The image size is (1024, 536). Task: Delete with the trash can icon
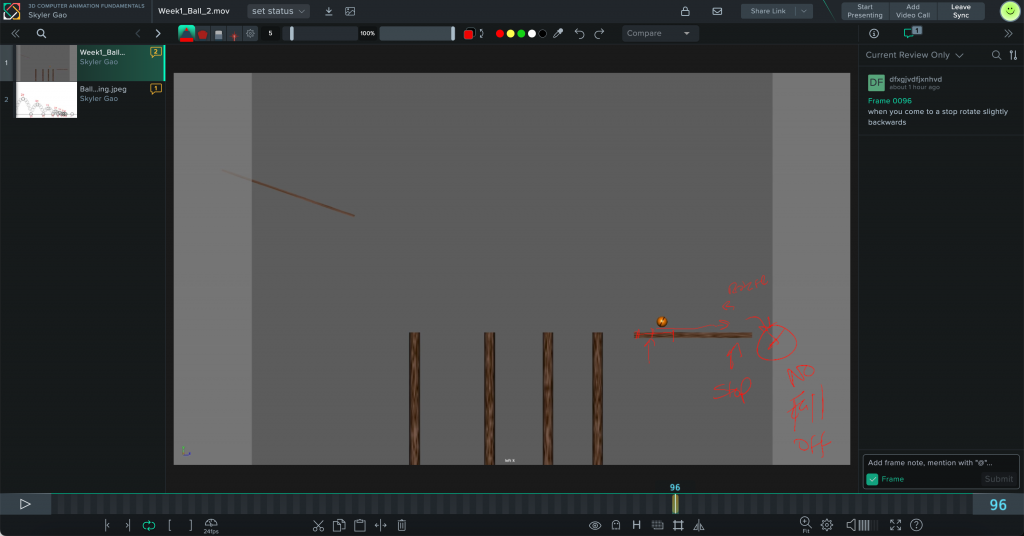(401, 525)
